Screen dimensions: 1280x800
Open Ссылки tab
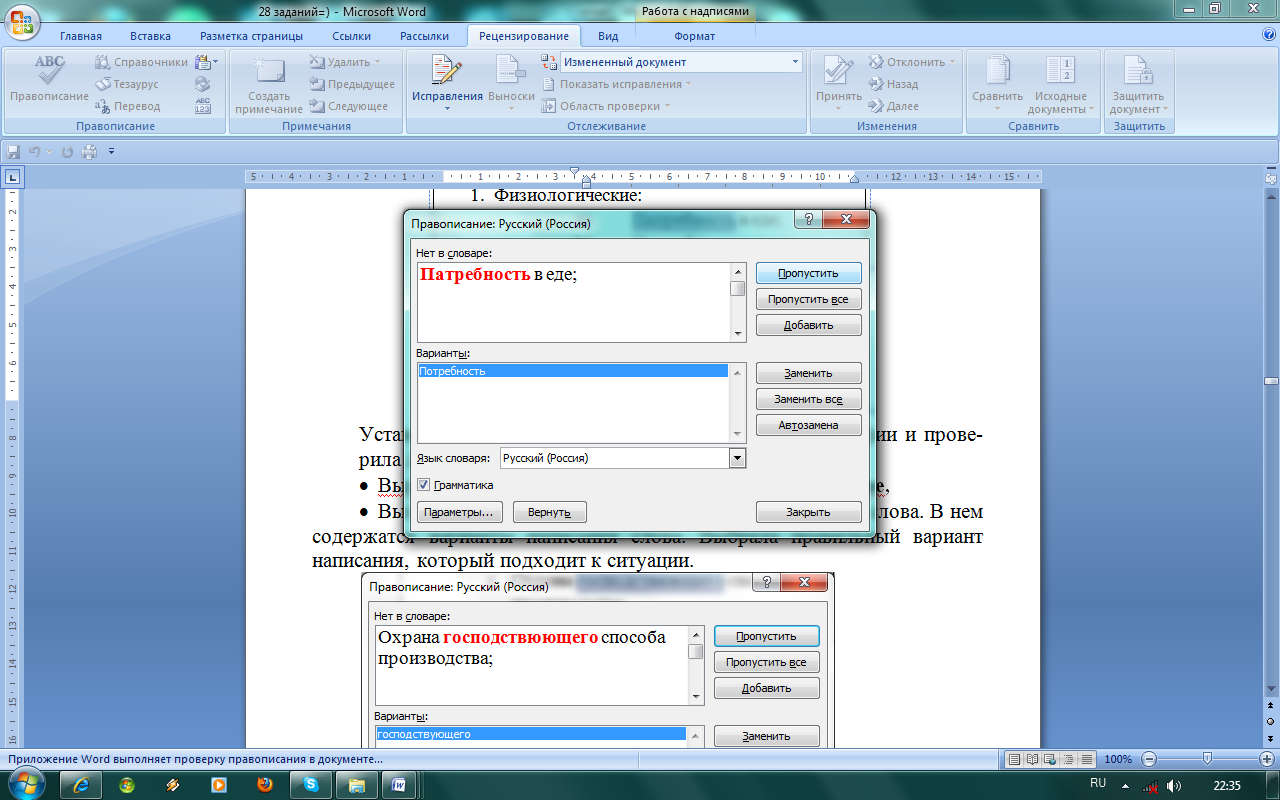[351, 36]
